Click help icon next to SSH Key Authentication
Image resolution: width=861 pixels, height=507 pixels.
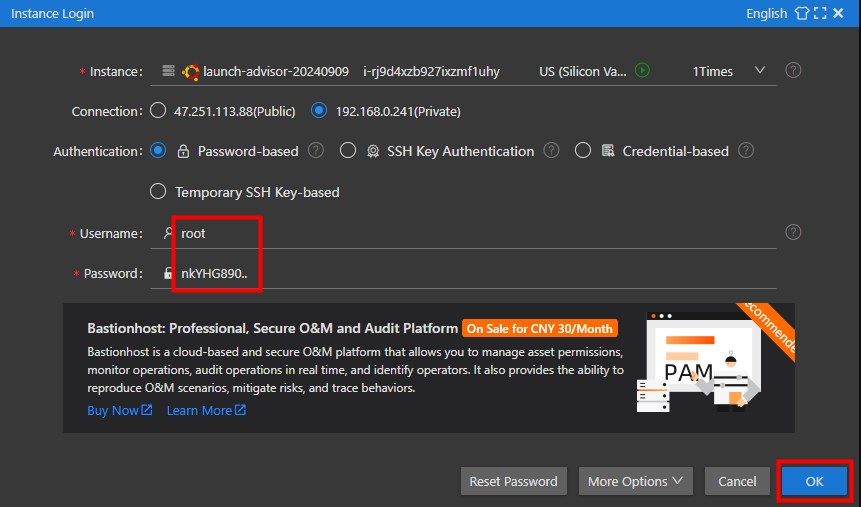click(551, 151)
